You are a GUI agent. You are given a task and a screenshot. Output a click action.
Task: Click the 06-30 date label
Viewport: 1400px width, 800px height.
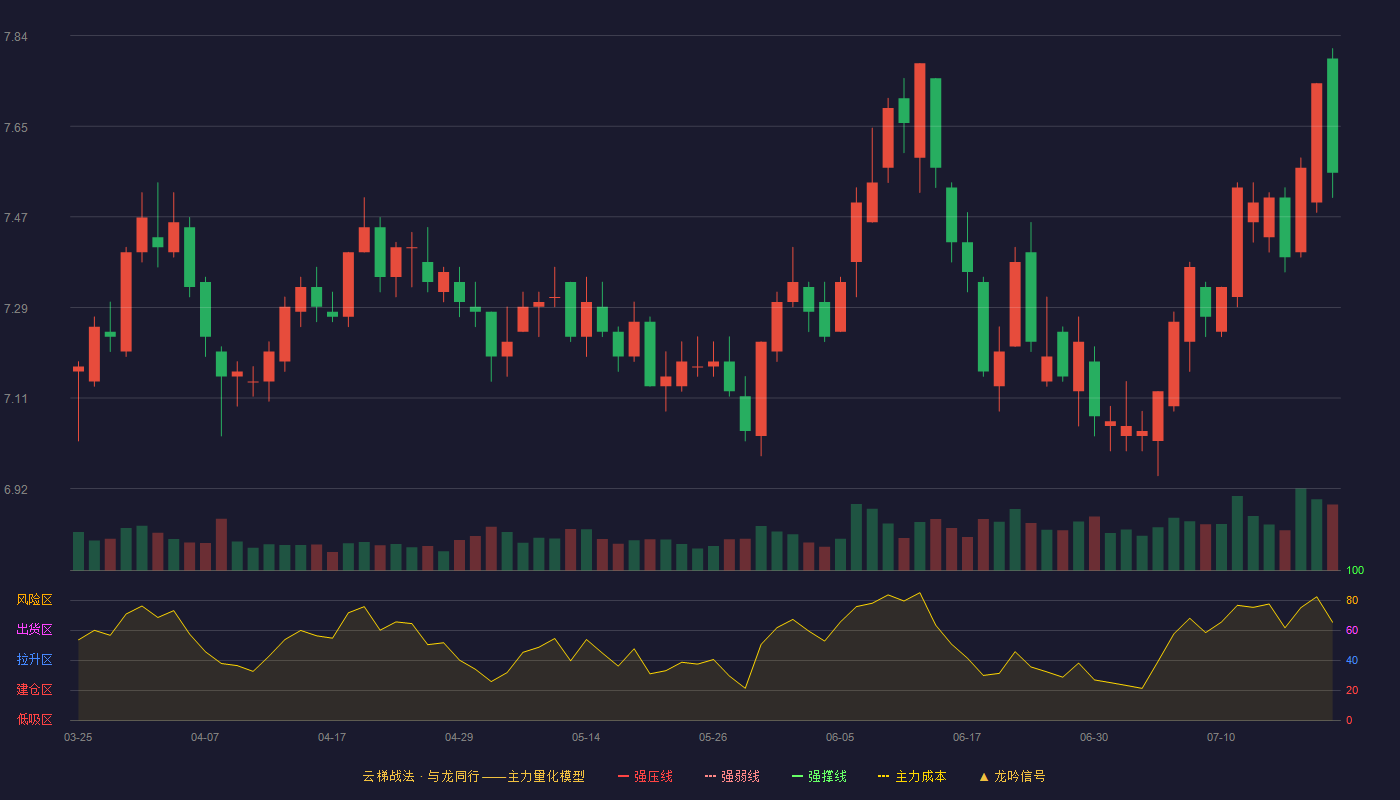click(1094, 737)
